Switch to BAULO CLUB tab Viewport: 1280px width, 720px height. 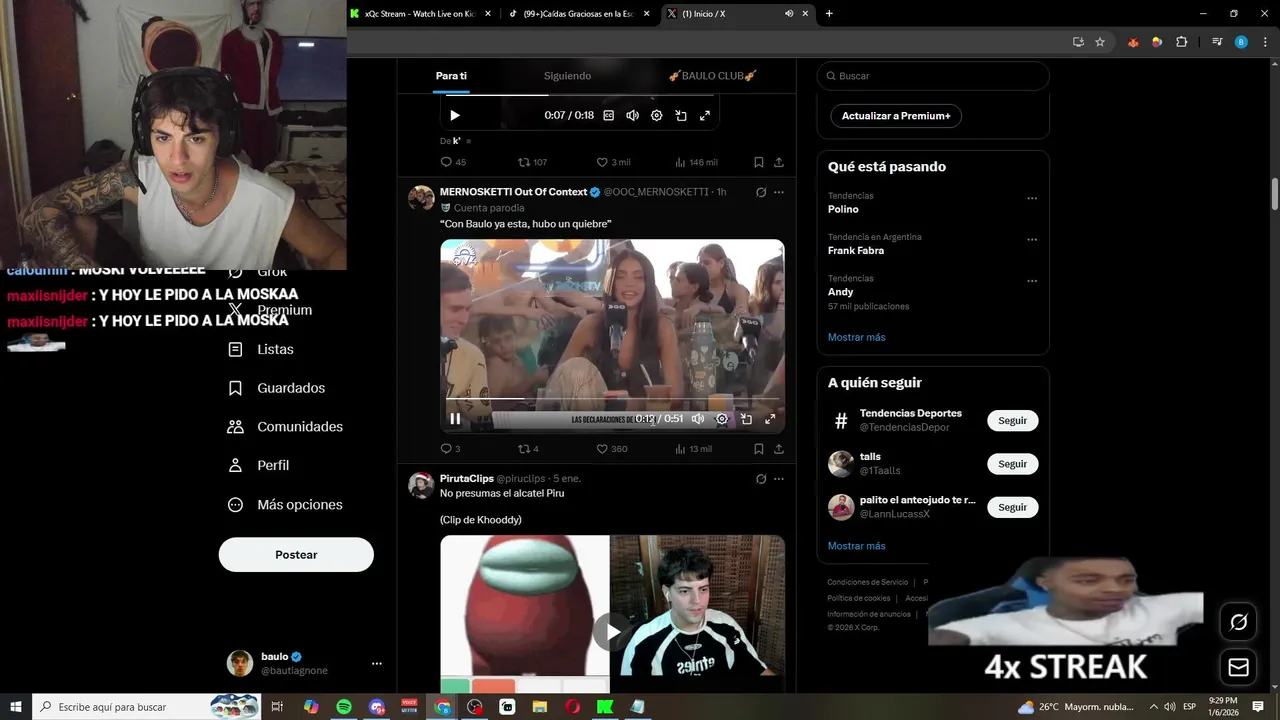712,76
